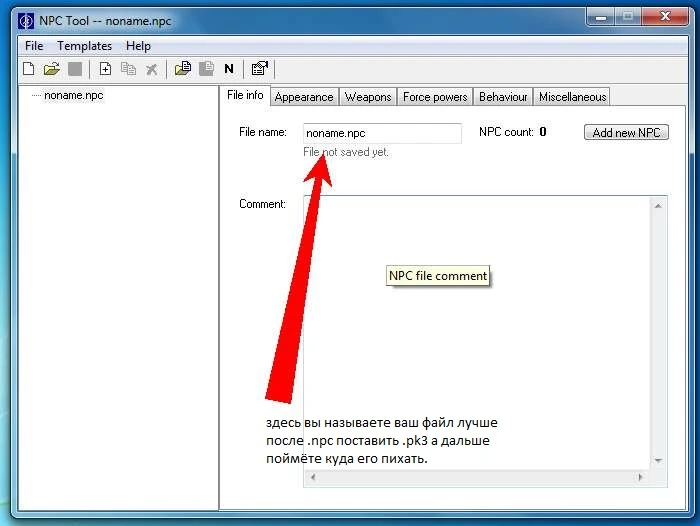Select noname.npc in the tree panel
This screenshot has width=700, height=526.
pos(74,95)
